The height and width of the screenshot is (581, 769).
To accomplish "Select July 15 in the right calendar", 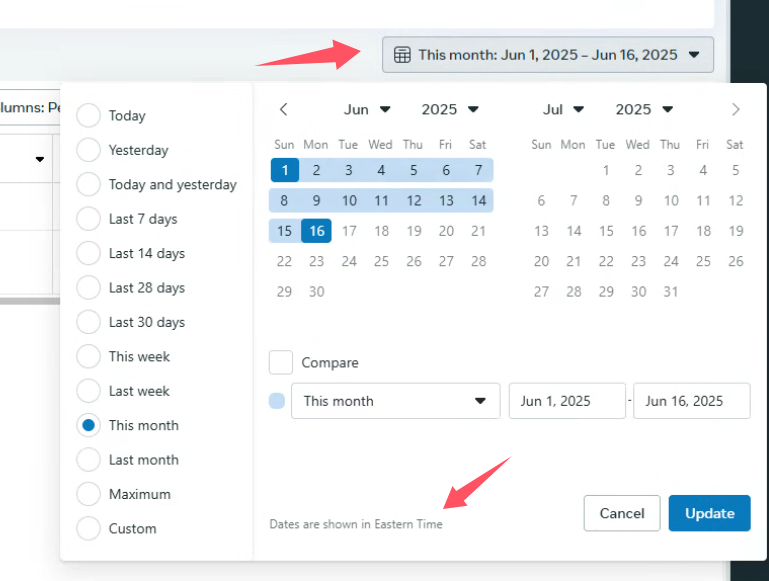I will (606, 231).
